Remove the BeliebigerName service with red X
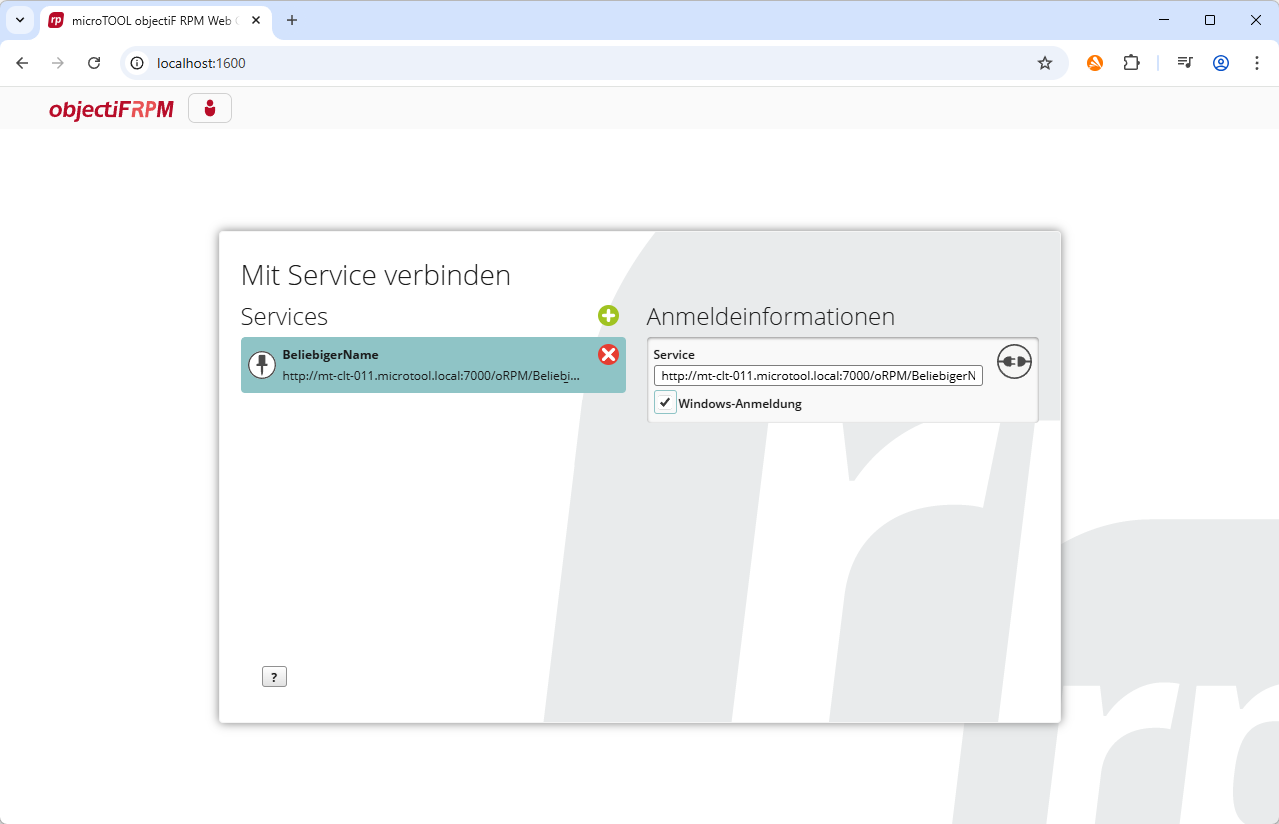This screenshot has width=1279, height=824. (608, 355)
